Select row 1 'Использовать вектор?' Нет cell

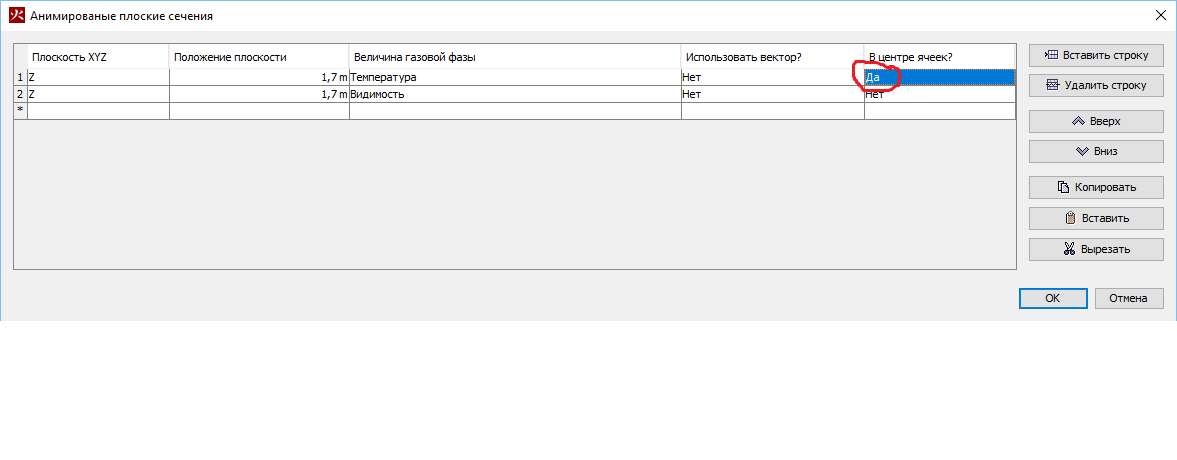[x=772, y=77]
